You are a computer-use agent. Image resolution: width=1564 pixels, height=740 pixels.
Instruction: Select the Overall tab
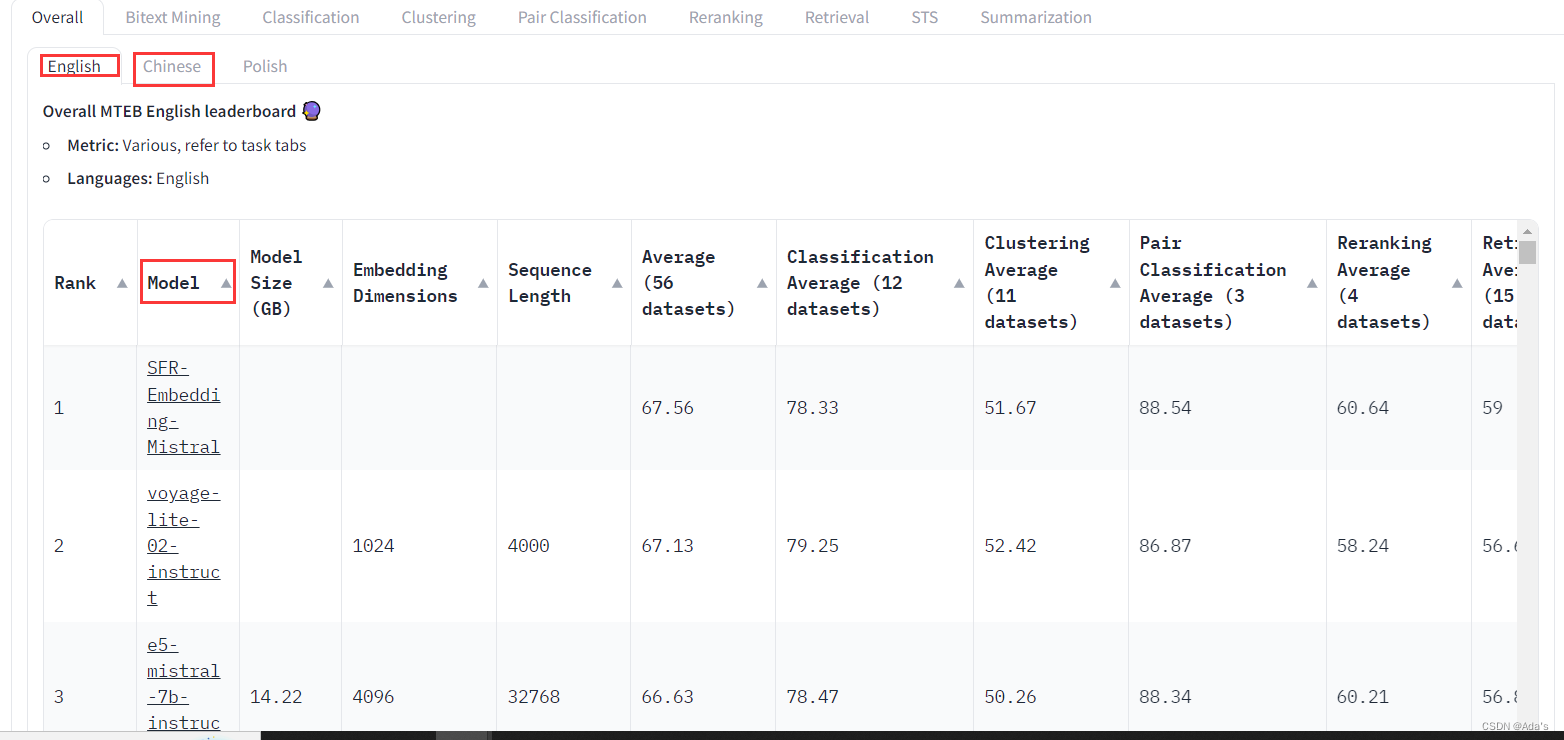click(x=58, y=17)
